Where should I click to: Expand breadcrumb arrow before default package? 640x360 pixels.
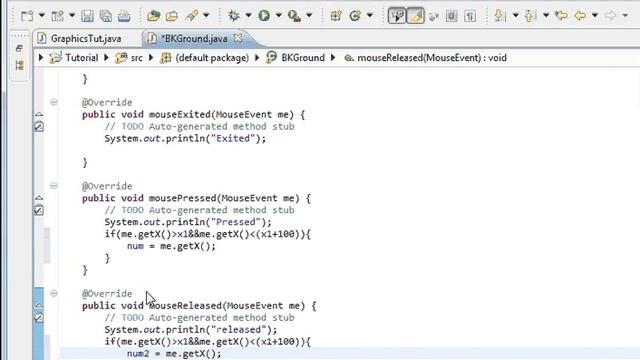tap(151, 58)
